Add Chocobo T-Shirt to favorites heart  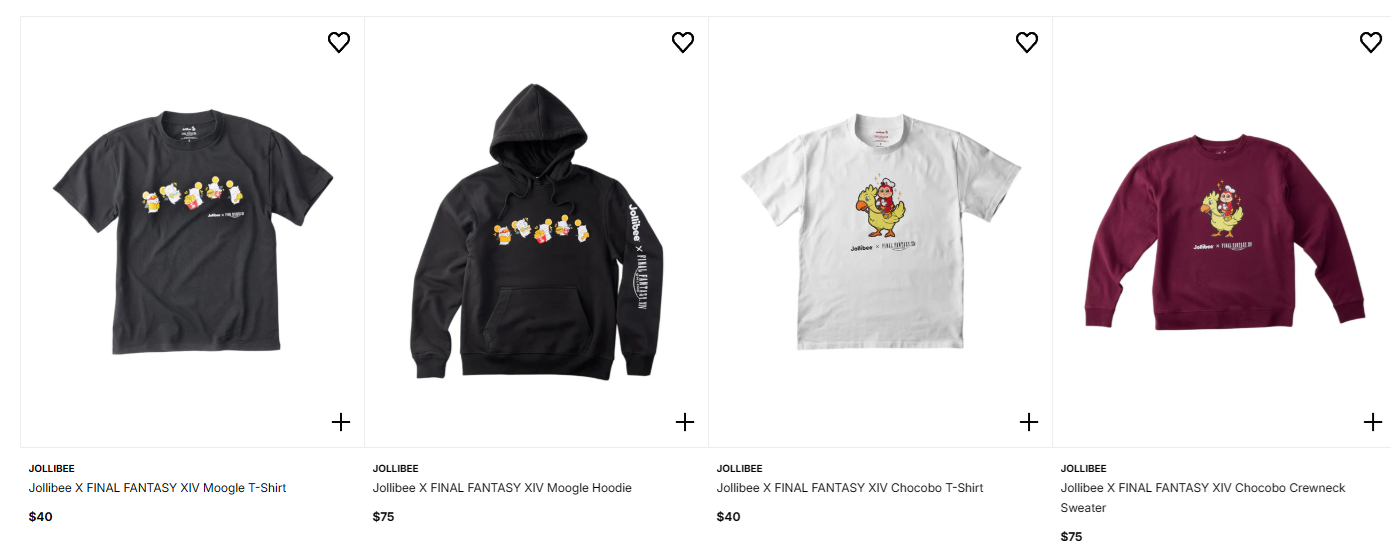click(1027, 42)
